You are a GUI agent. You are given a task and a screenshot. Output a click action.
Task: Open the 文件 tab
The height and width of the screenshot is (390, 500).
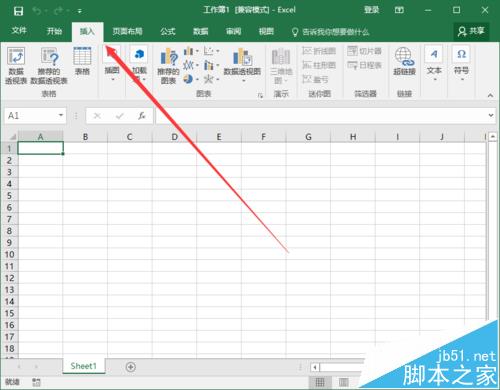click(x=19, y=31)
